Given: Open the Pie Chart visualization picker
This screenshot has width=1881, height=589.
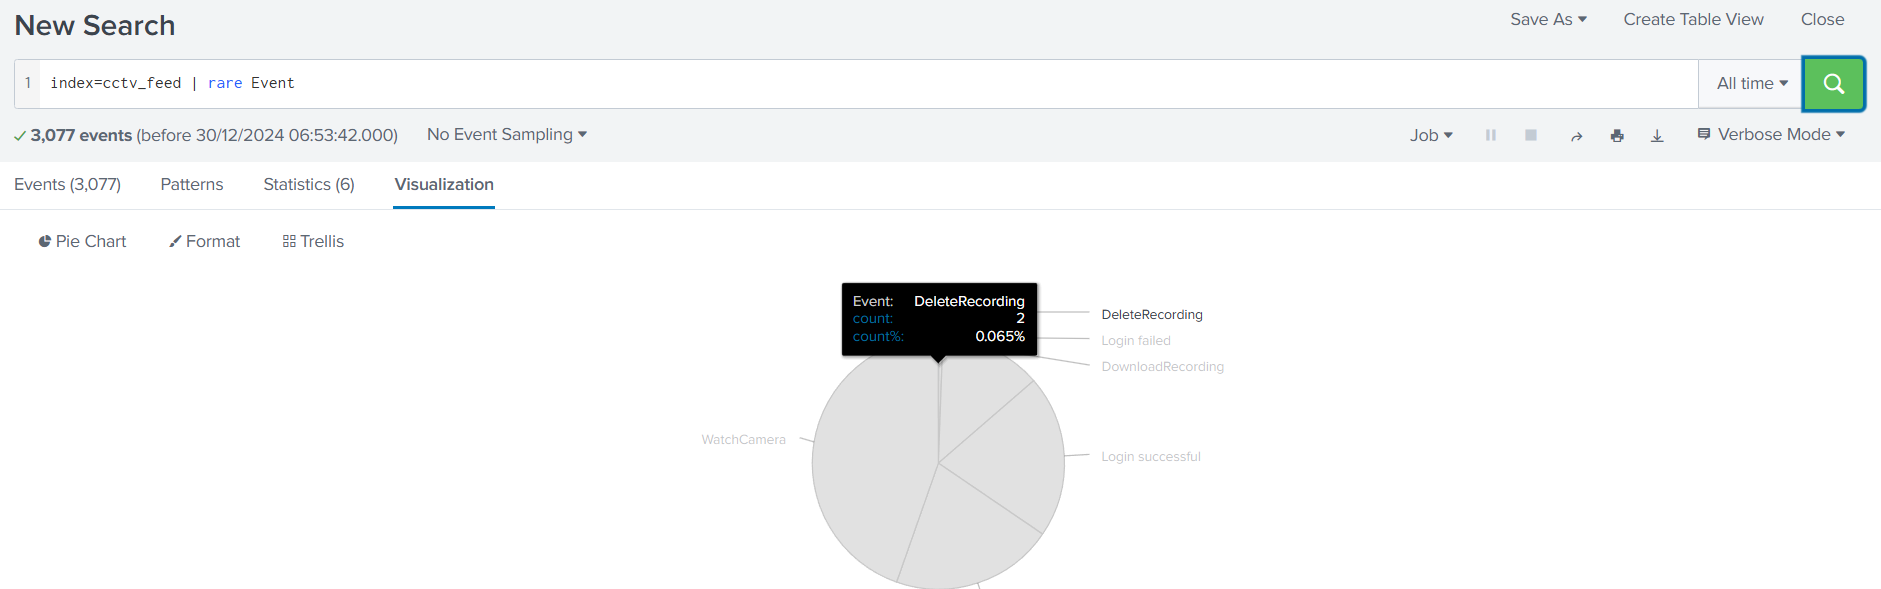Looking at the screenshot, I should coord(82,241).
